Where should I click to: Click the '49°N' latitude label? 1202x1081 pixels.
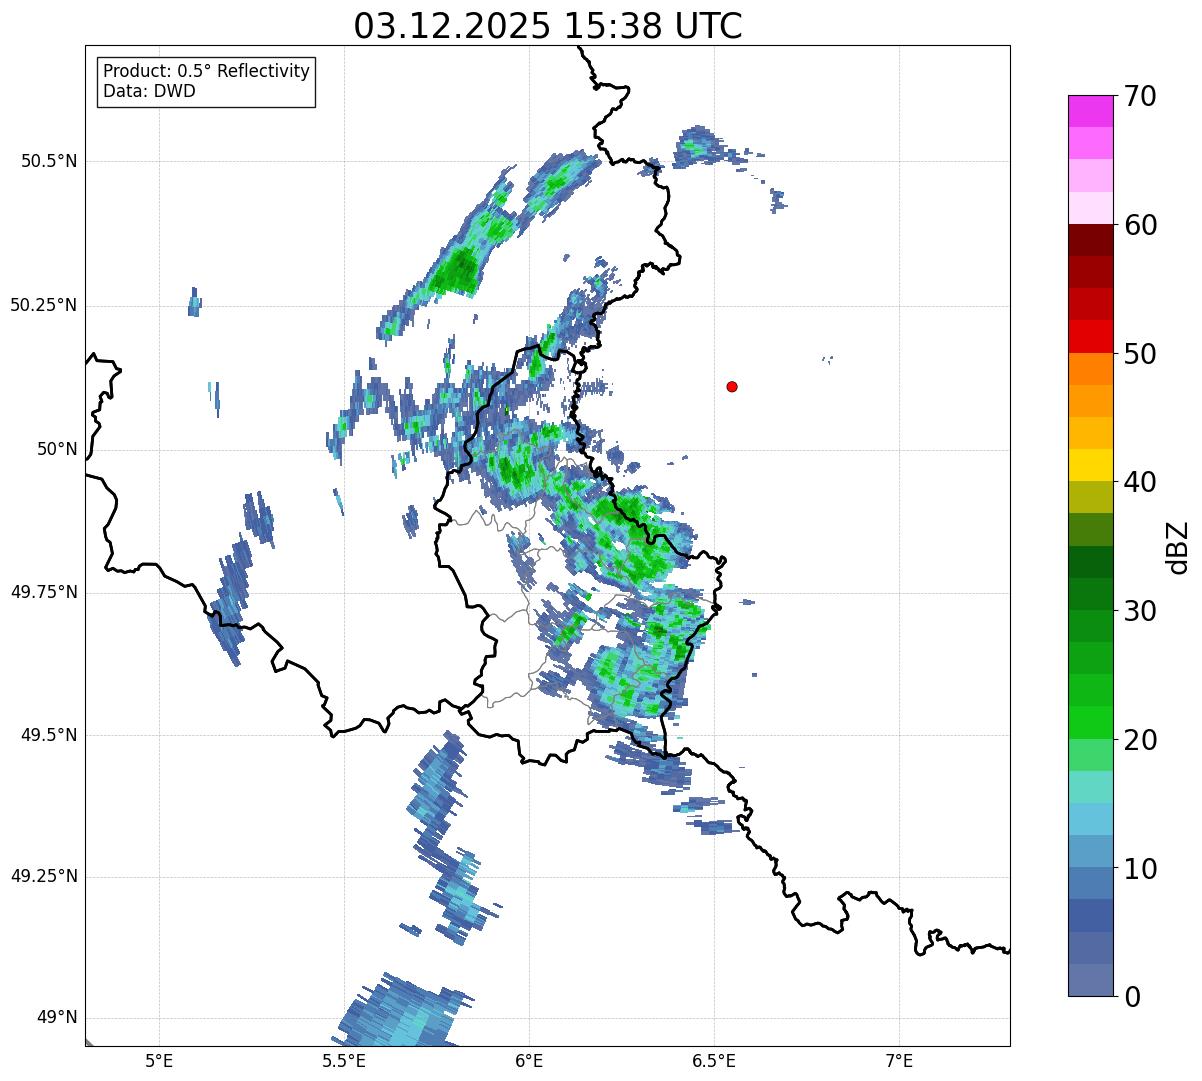point(57,1018)
